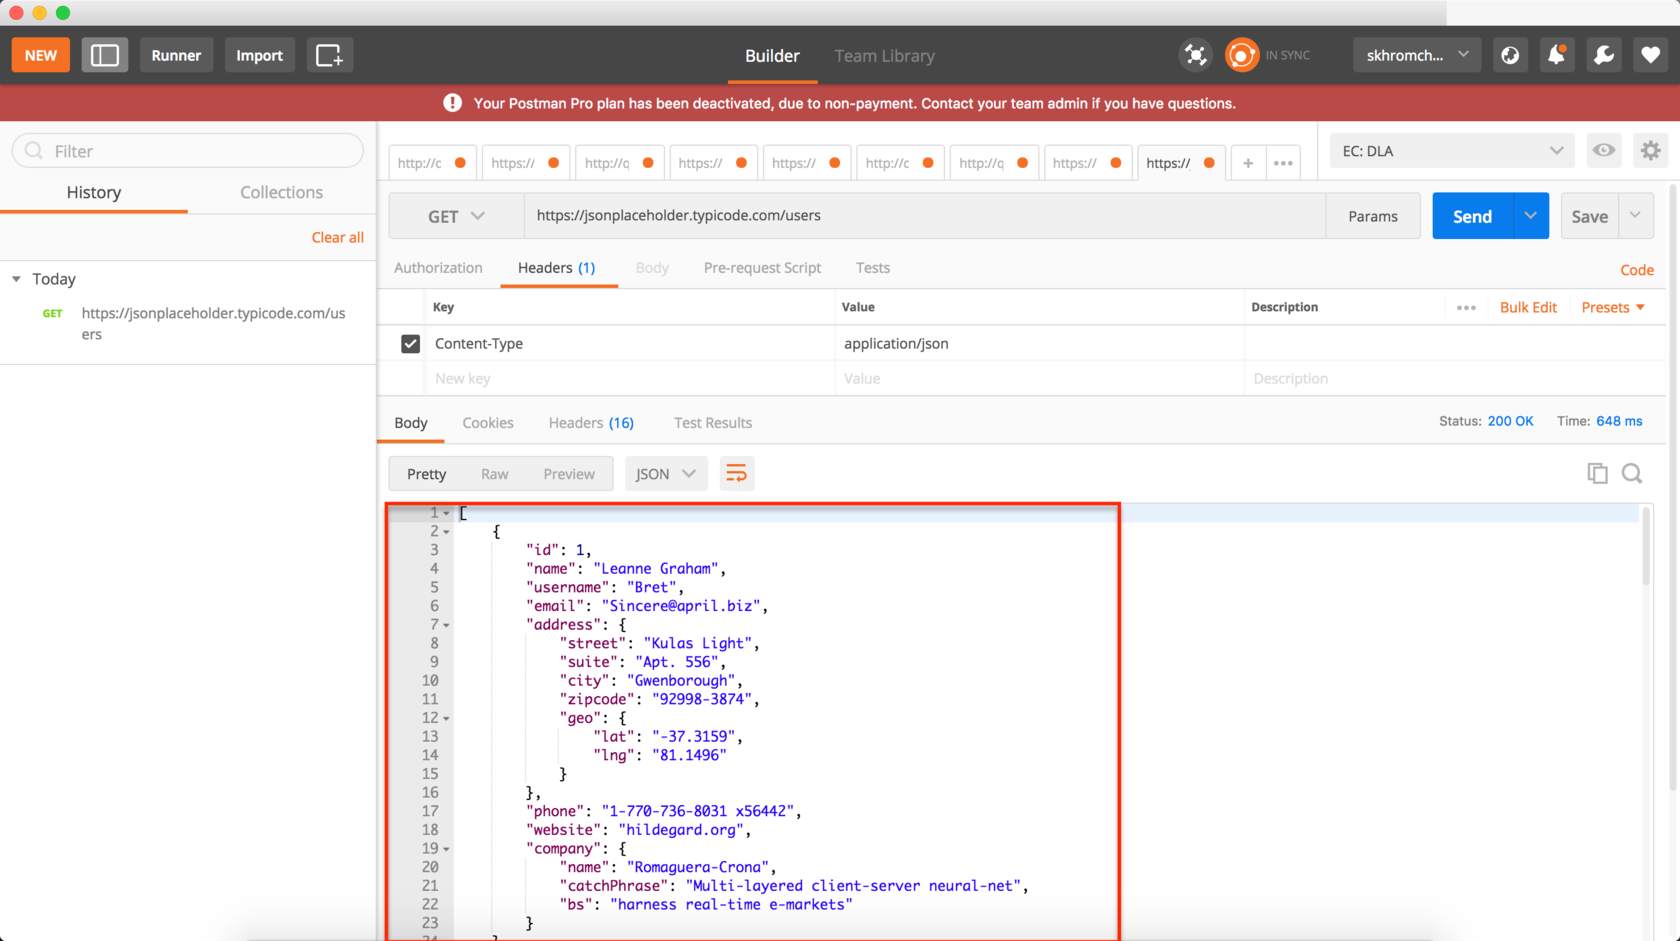
Task: Open the search in response body
Action: (1632, 473)
